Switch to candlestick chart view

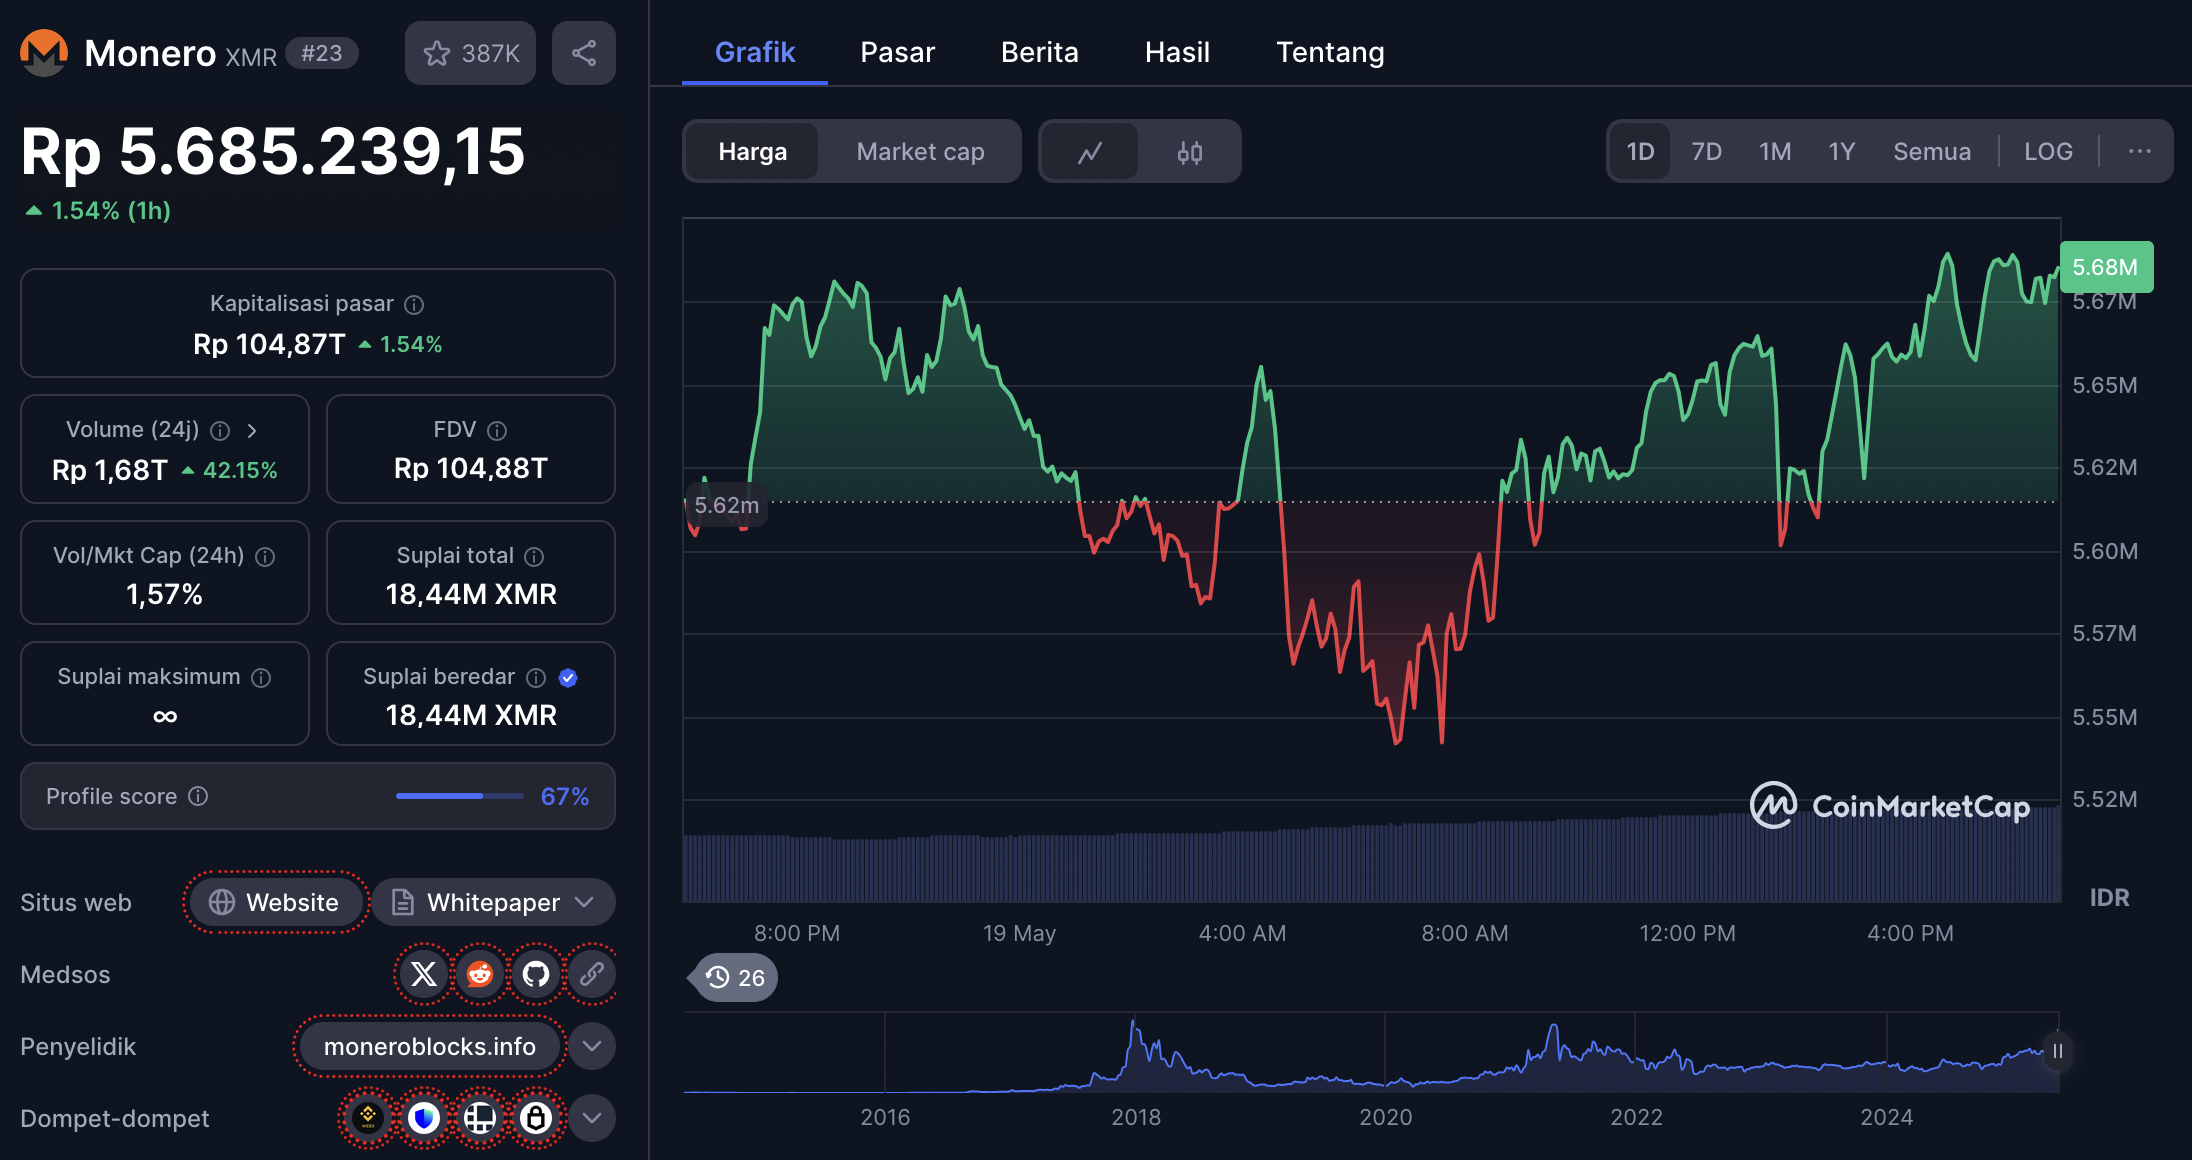click(x=1189, y=152)
